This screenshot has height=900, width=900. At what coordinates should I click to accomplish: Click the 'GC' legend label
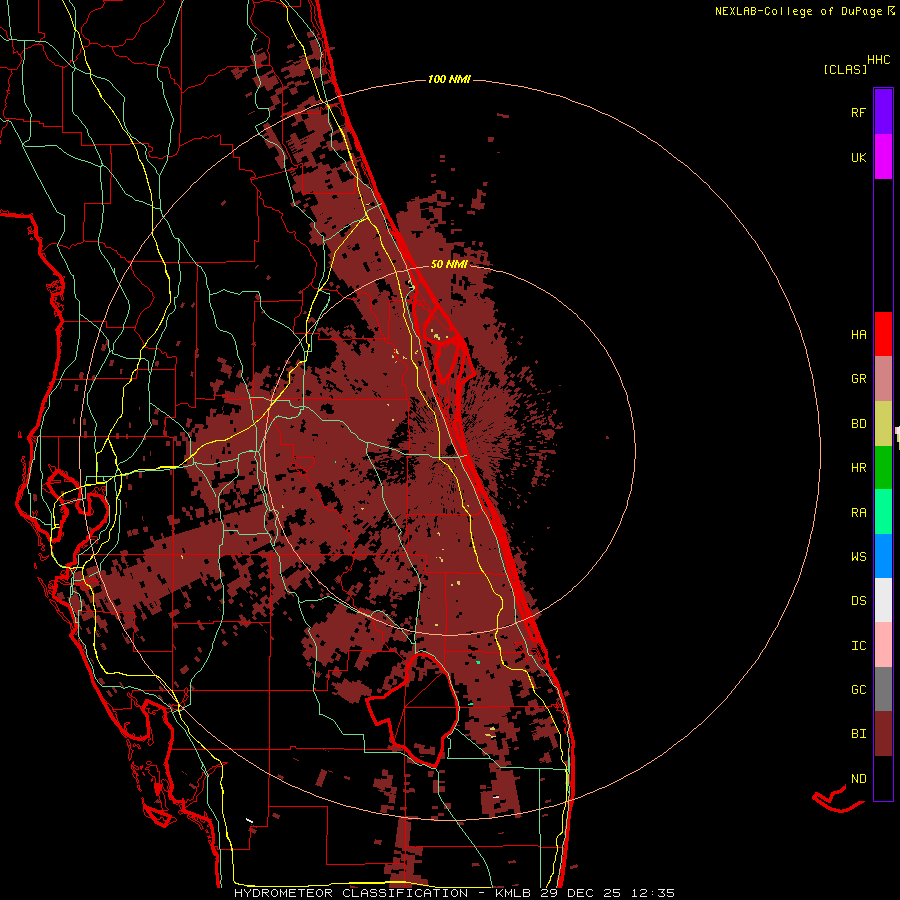tap(859, 689)
